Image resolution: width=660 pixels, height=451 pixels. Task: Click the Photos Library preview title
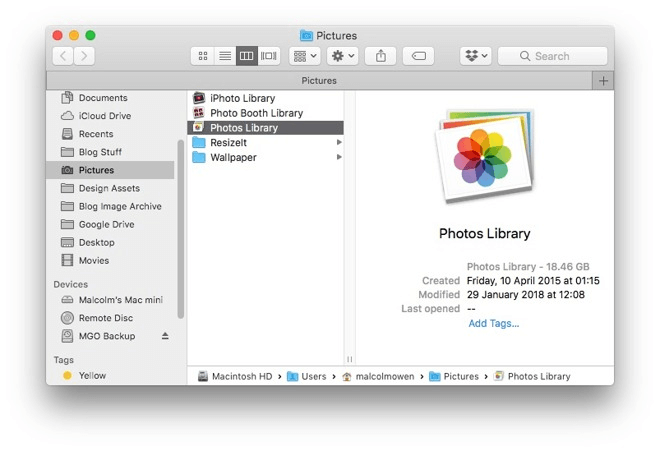tap(484, 233)
